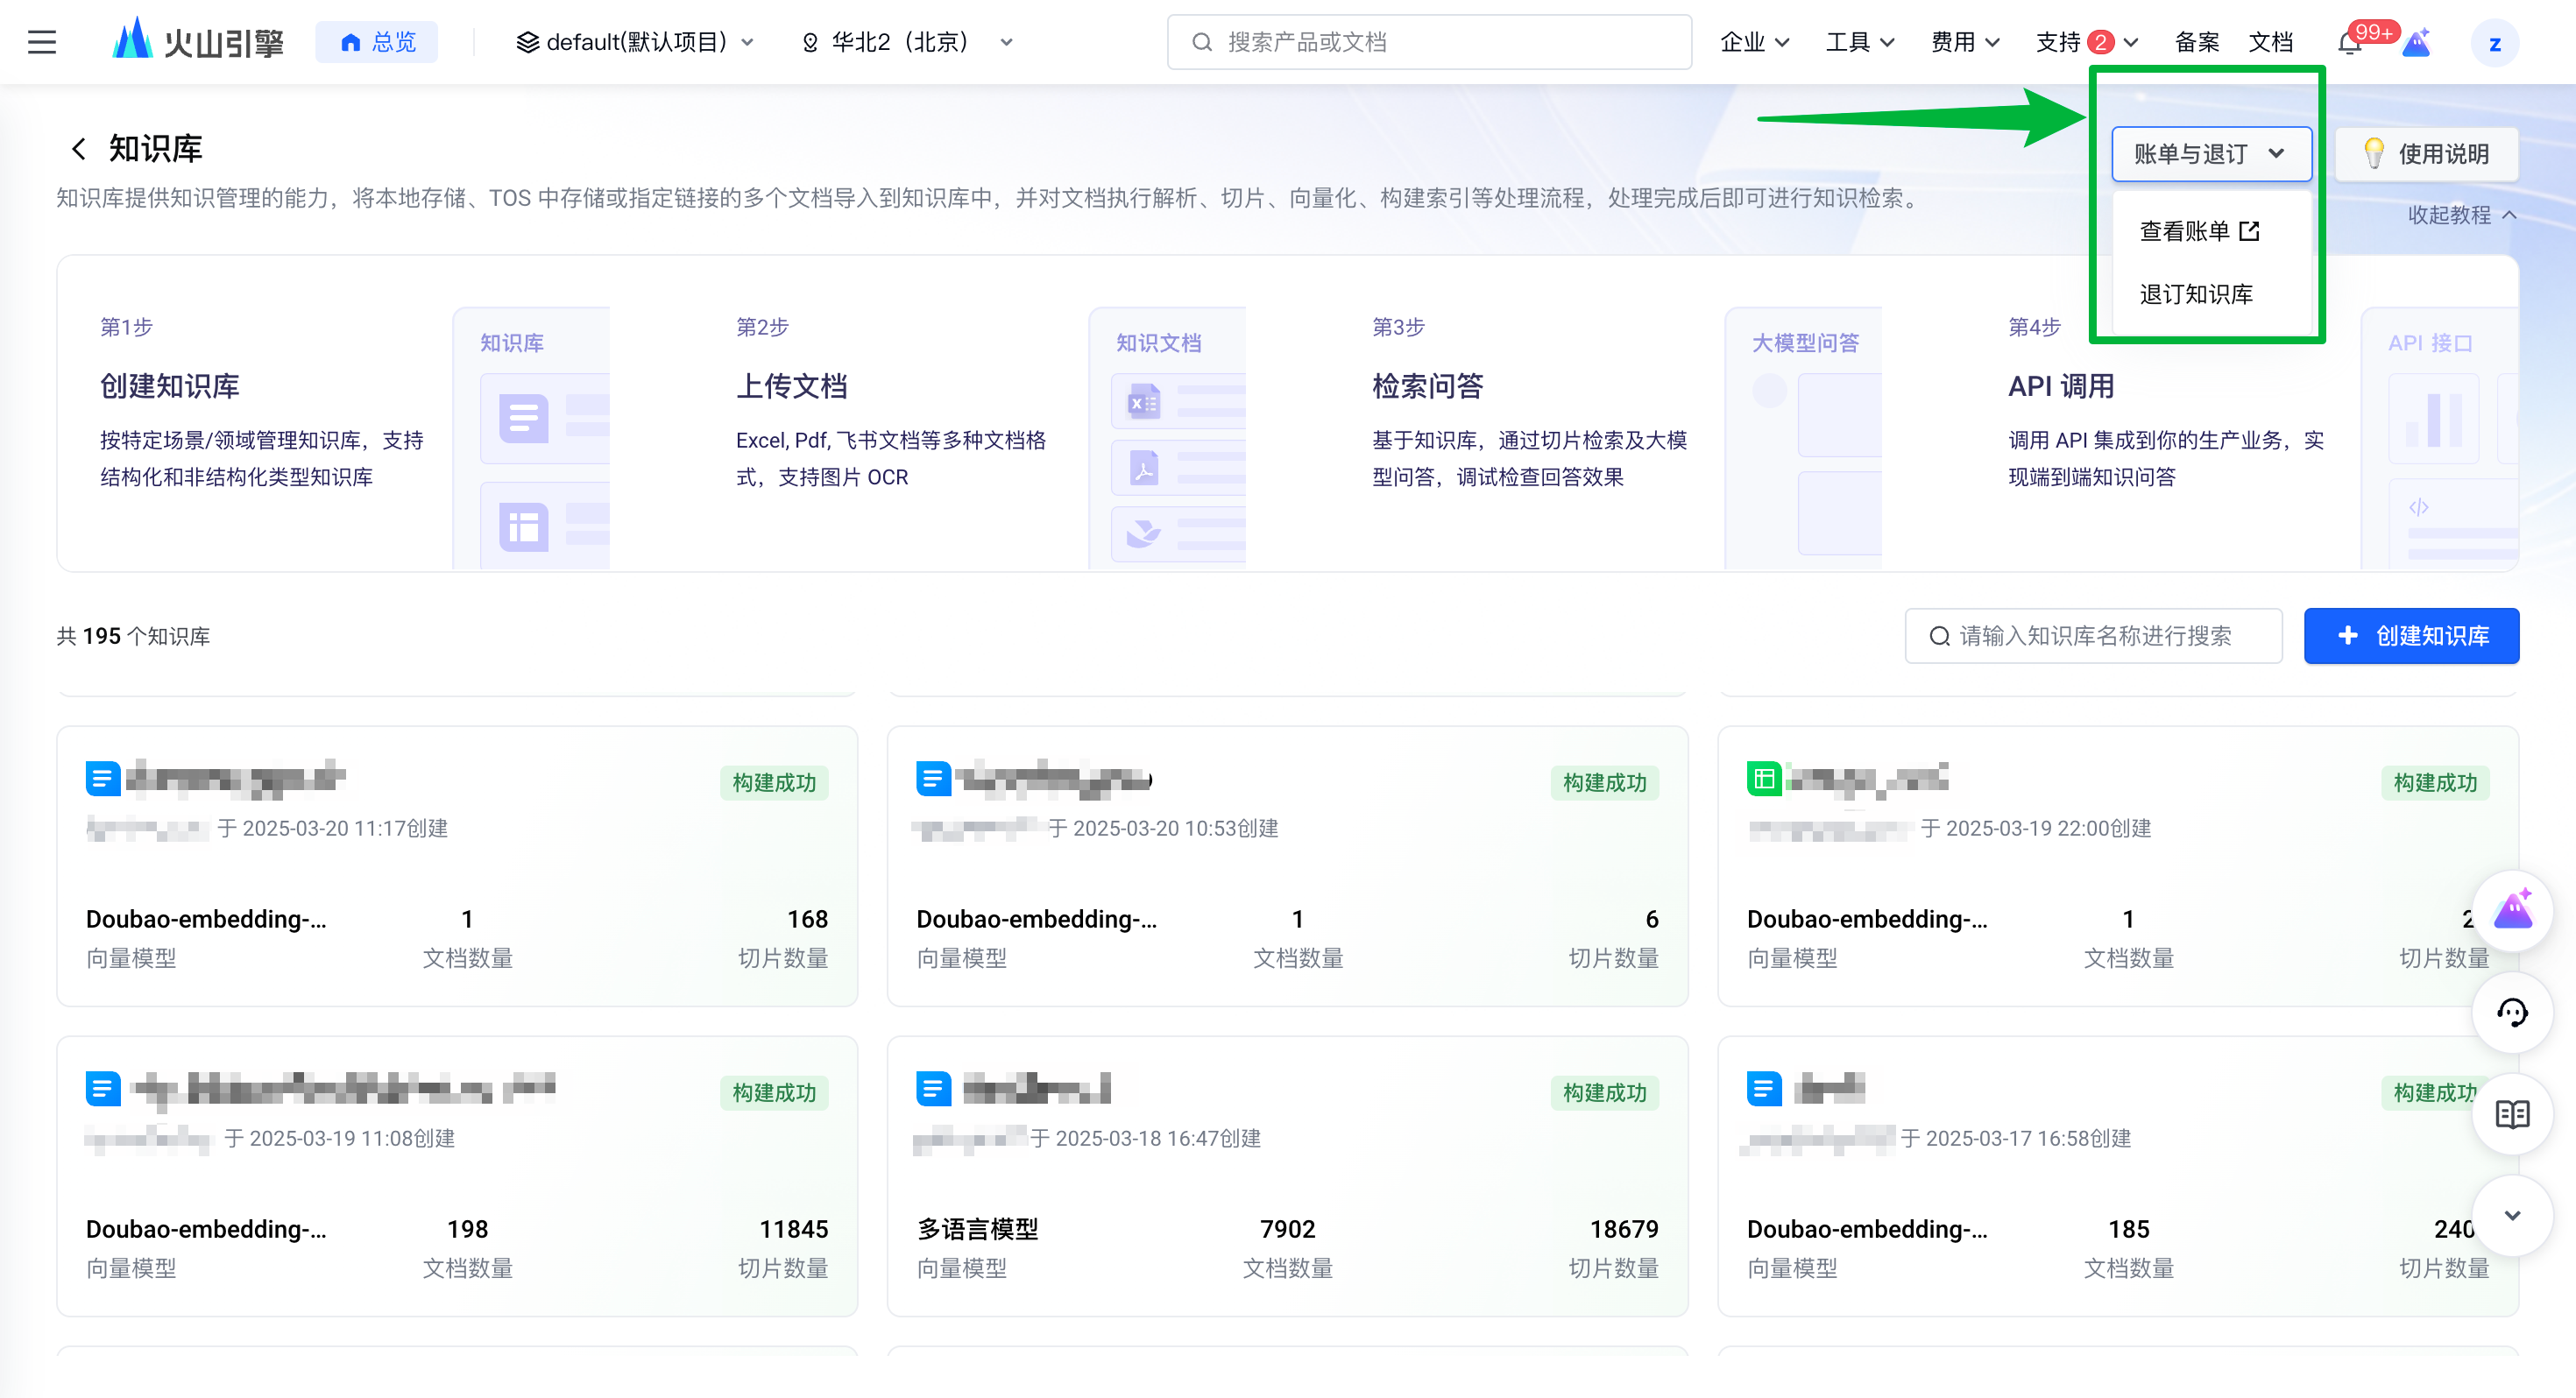Click 构建成功 tag on card with 多语言模型

pyautogui.click(x=1604, y=1093)
